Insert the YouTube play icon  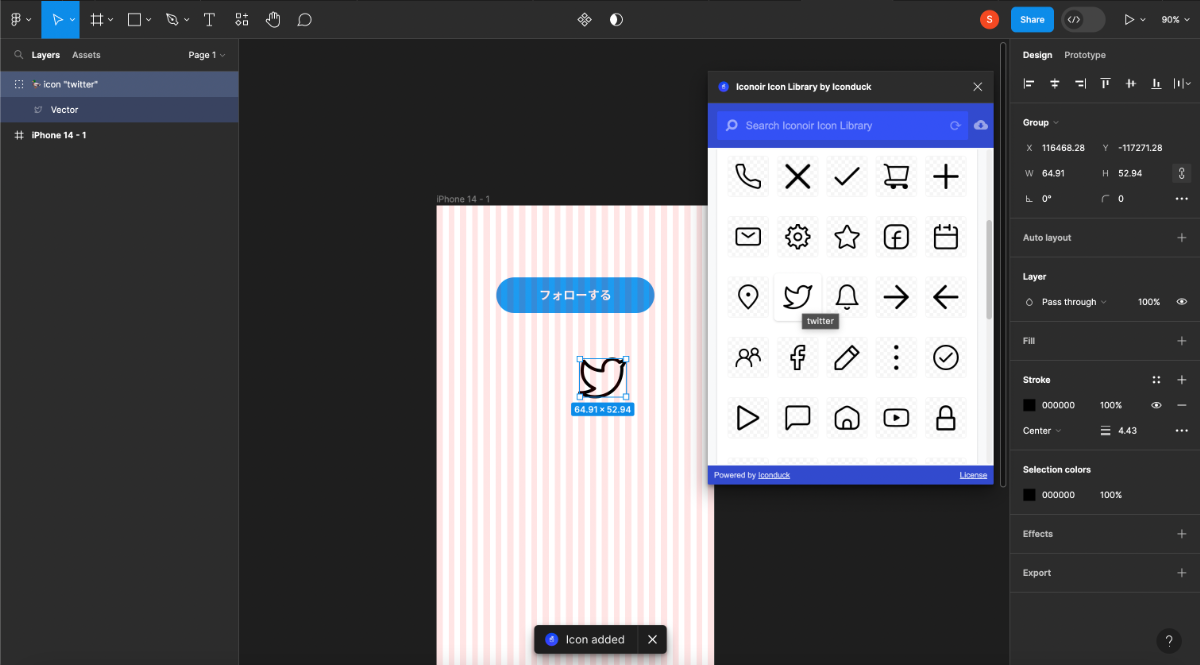[896, 417]
